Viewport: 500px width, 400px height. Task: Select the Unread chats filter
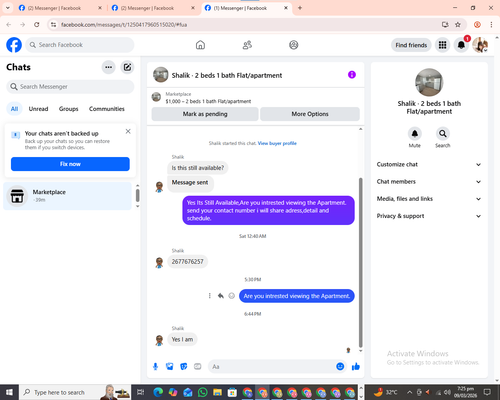point(38,109)
